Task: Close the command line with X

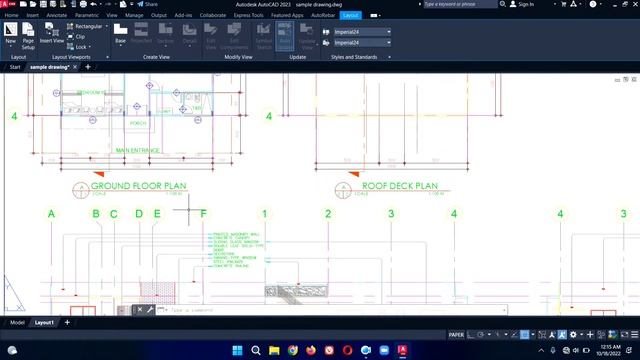Action: (x=140, y=310)
